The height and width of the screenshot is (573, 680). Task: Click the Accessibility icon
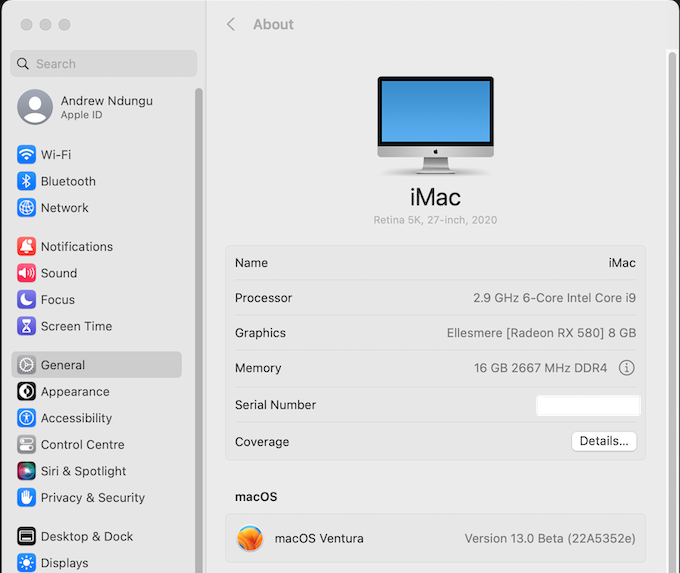[x=26, y=418]
